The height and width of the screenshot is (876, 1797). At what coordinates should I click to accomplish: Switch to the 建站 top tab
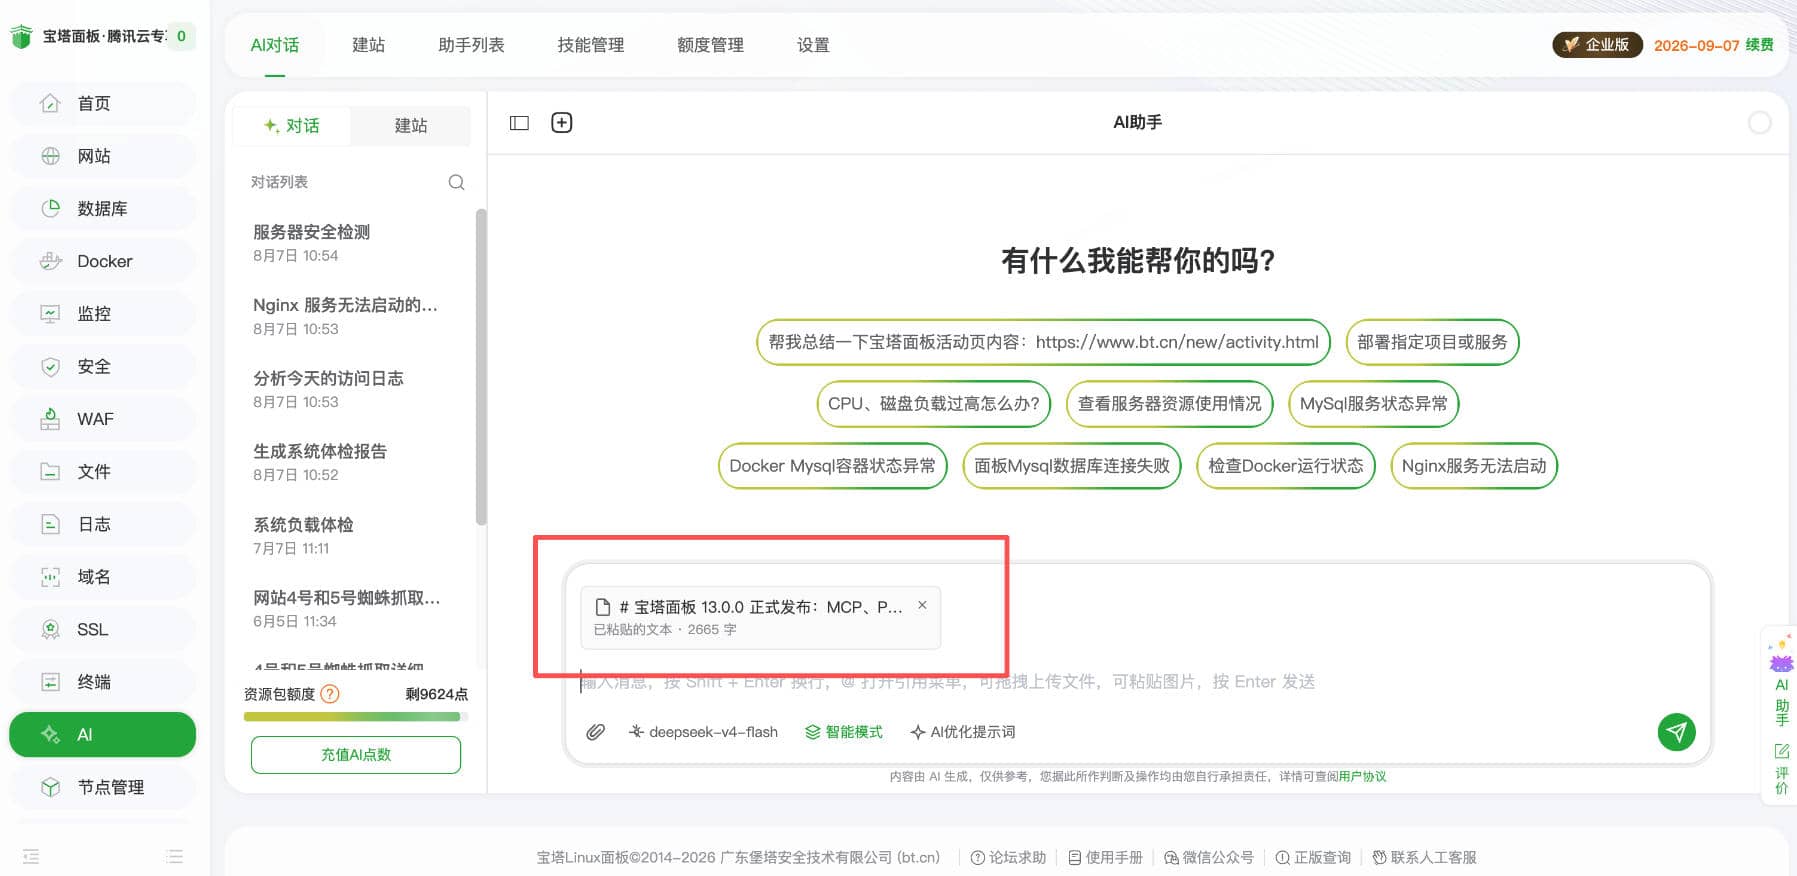click(x=368, y=45)
